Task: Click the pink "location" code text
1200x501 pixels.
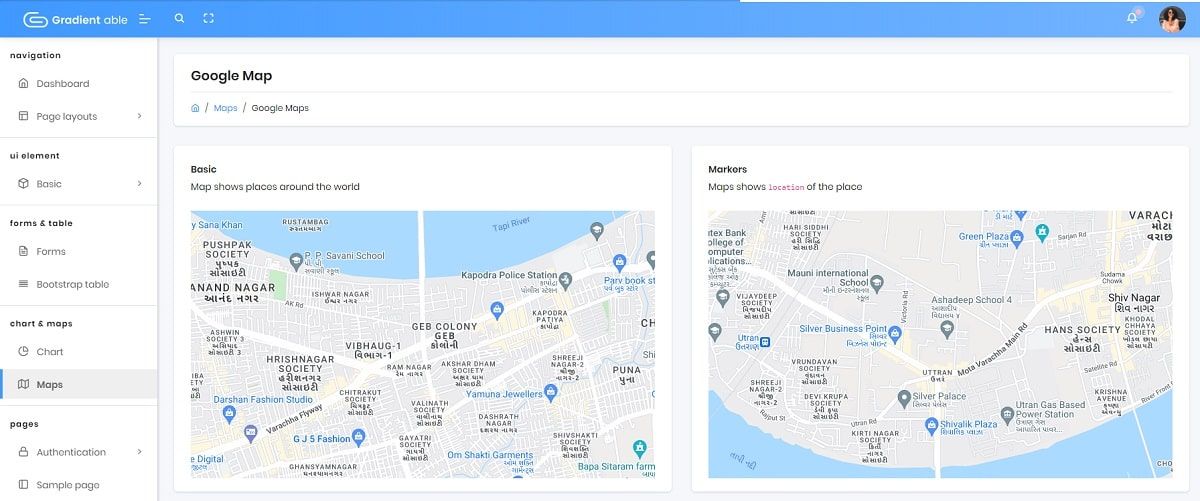Action: pos(786,187)
